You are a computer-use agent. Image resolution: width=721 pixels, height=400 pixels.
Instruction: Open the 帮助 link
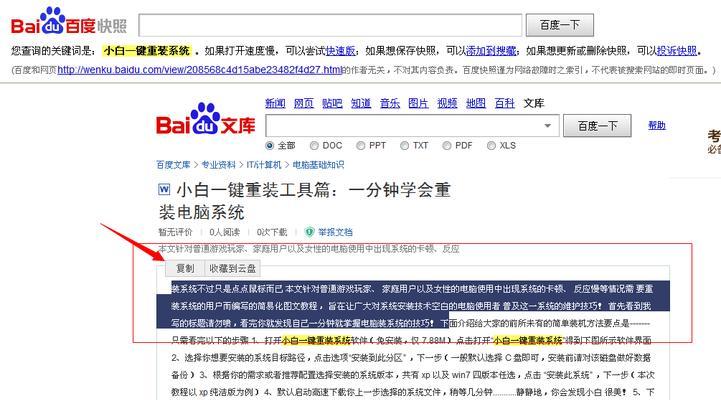pyautogui.click(x=657, y=125)
